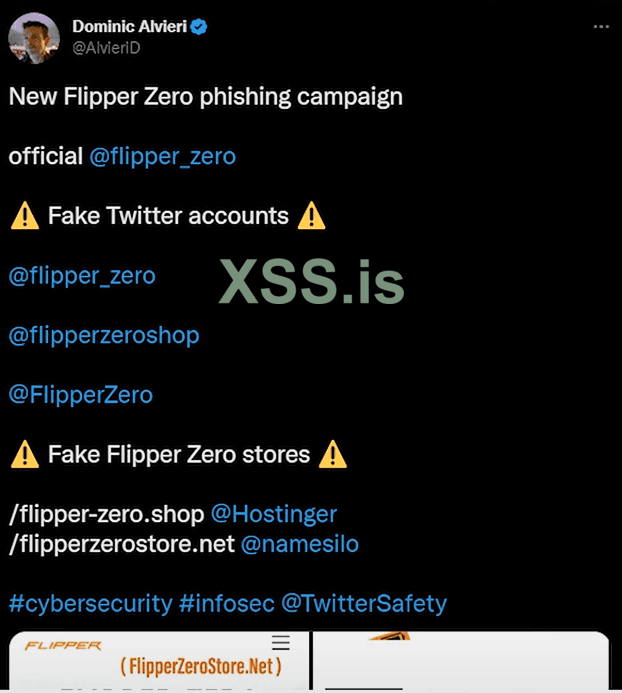Click the orange Flipper logo
This screenshot has height=693, width=622.
click(62, 646)
